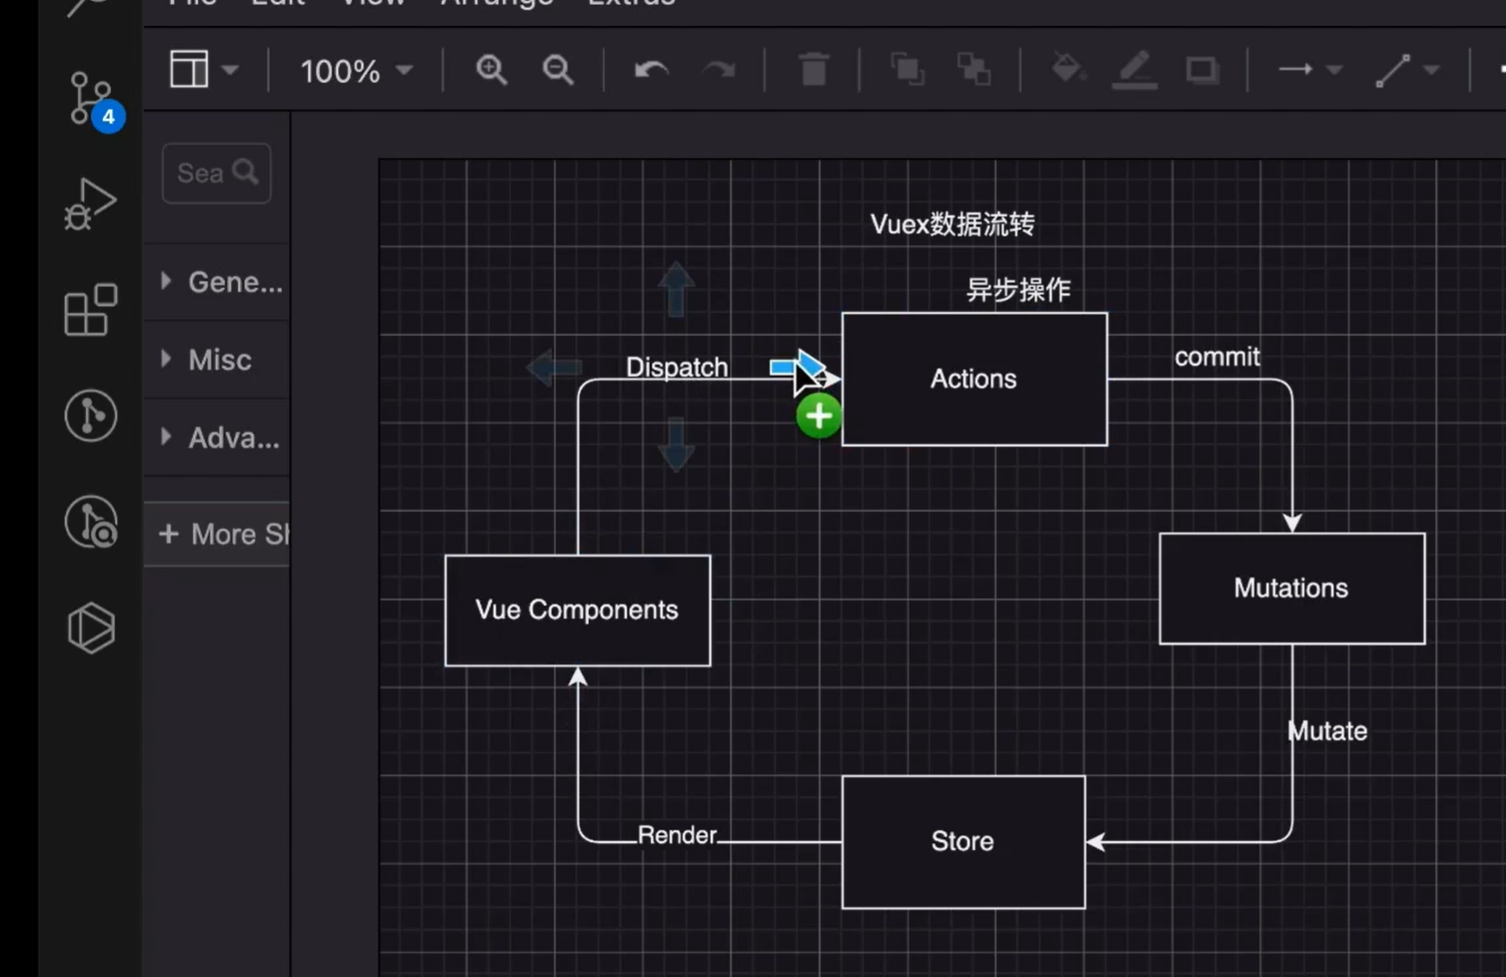Click the shape search field
This screenshot has width=1506, height=977.
click(217, 173)
